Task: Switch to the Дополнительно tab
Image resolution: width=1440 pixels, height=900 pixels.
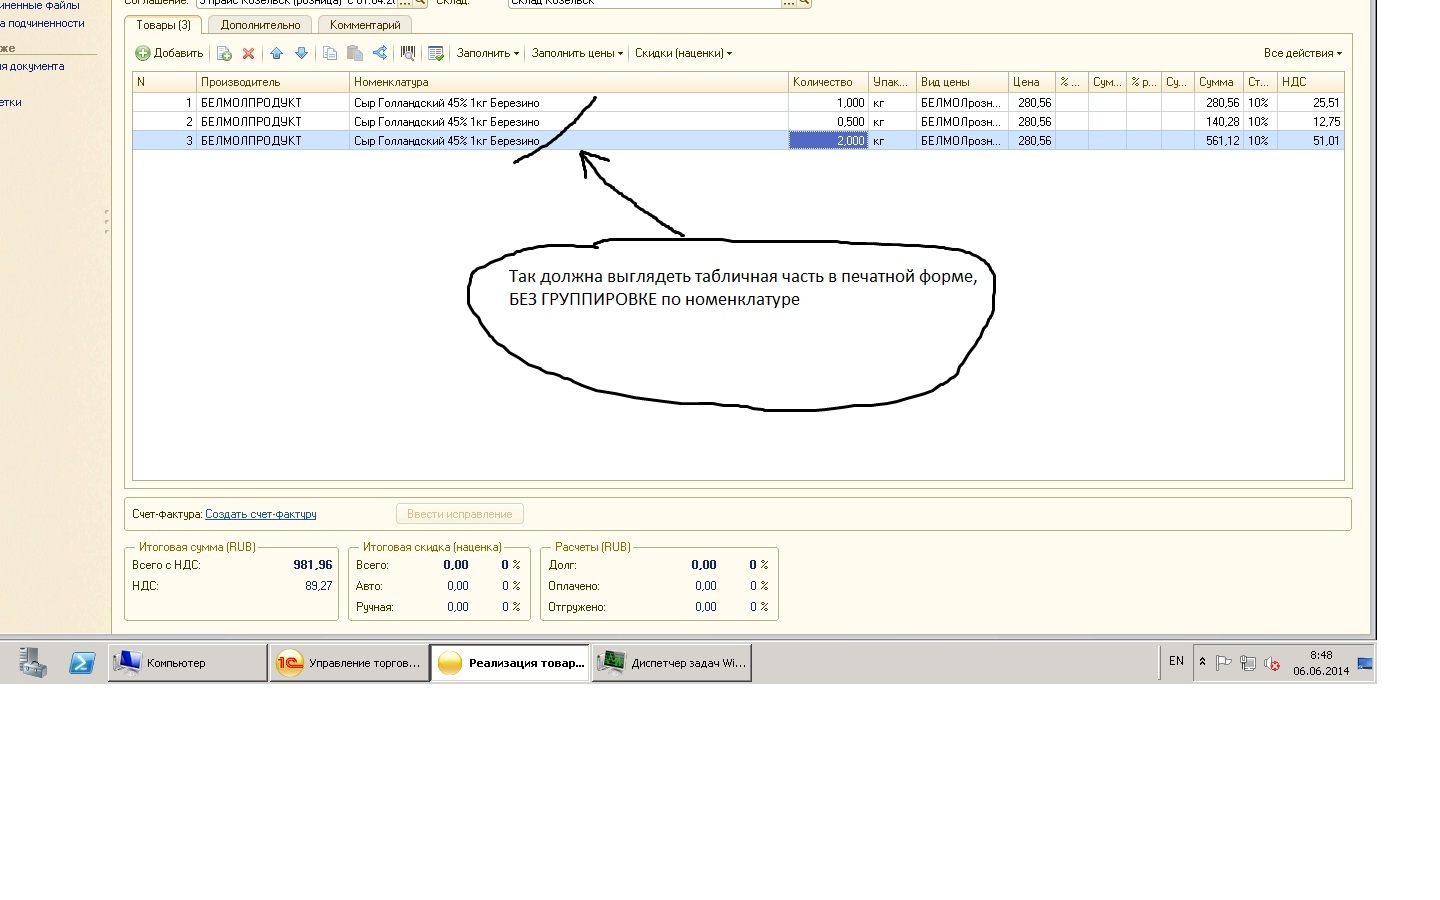Action: (260, 25)
